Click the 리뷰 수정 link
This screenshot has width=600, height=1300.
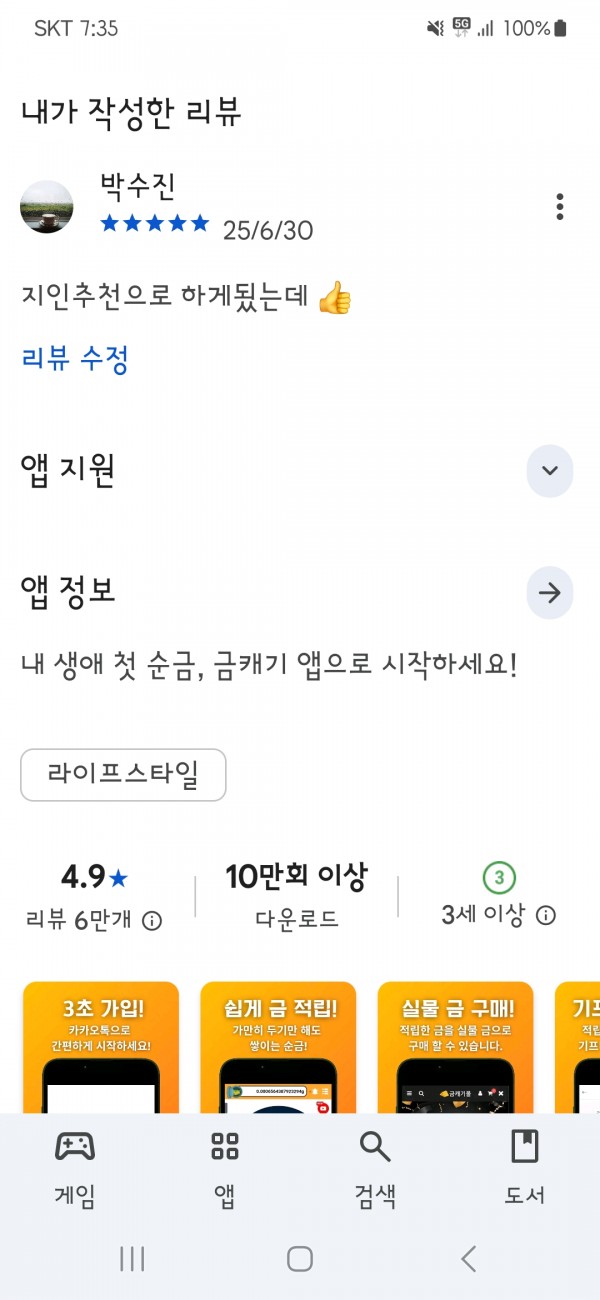click(75, 358)
